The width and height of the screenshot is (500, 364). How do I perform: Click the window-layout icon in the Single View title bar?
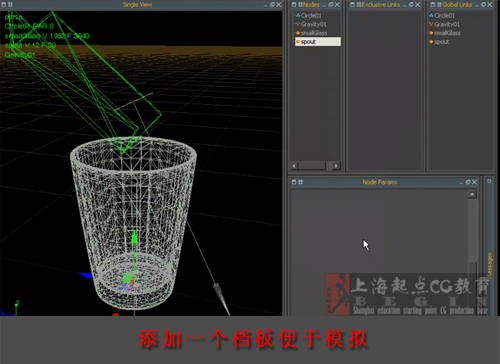point(4,5)
